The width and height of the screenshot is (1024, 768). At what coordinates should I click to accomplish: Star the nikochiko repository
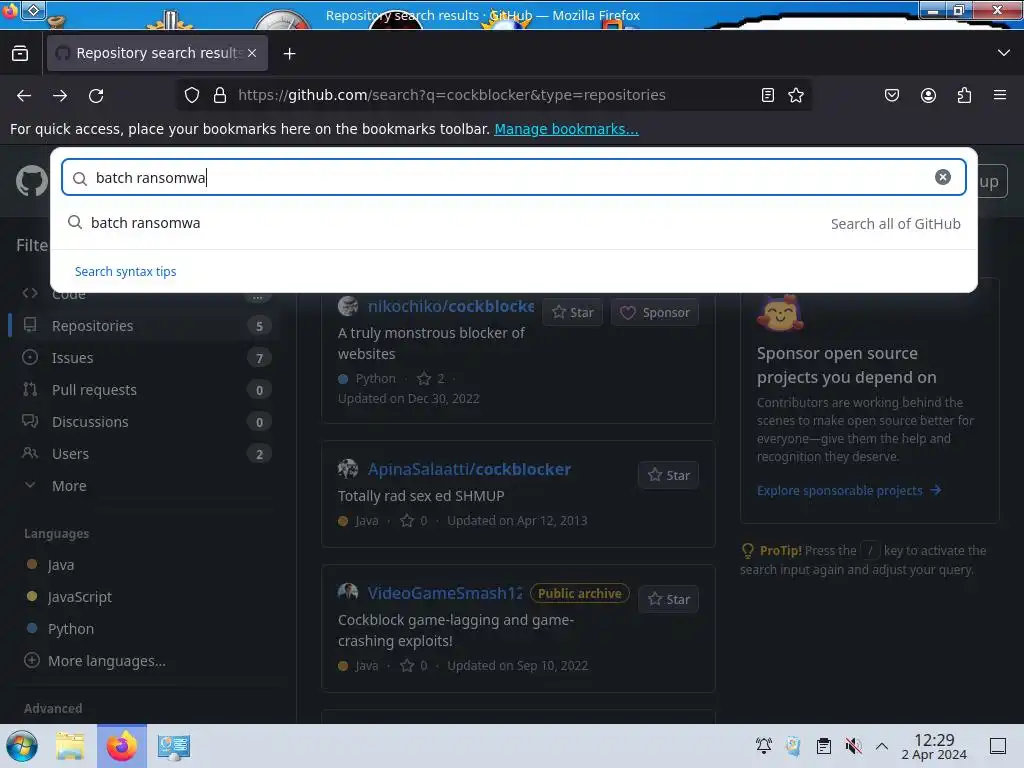click(x=572, y=312)
